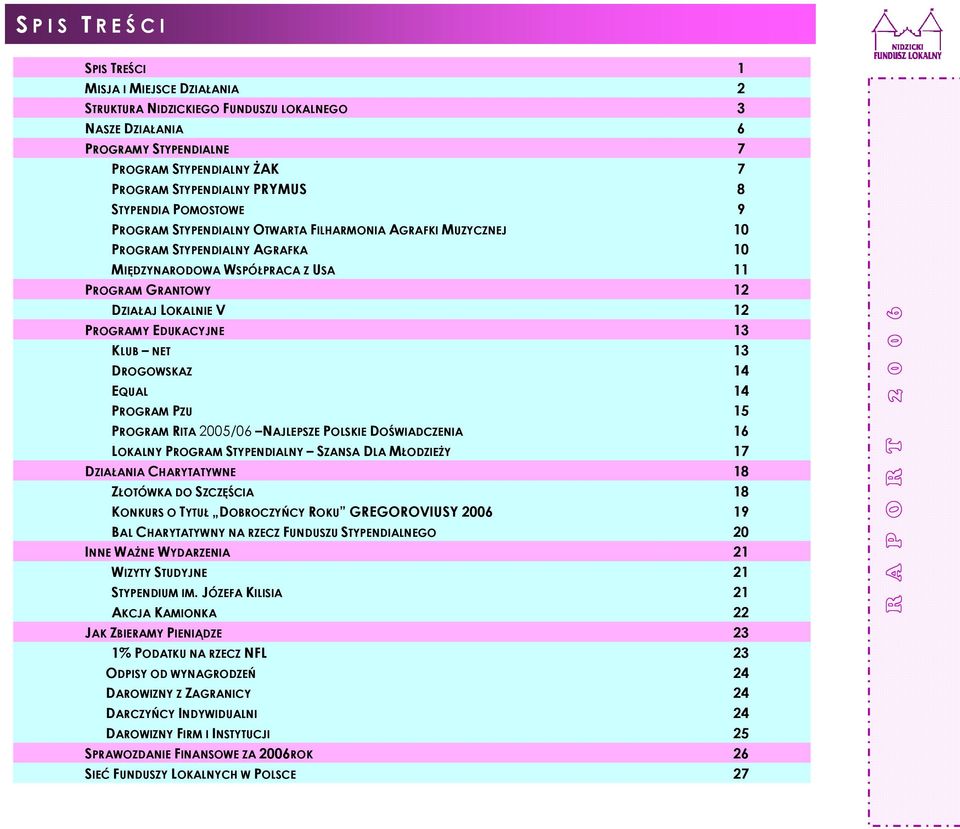Click page number 22 beside Akcja Kamionka
Image resolution: width=960 pixels, height=829 pixels.
click(x=741, y=613)
